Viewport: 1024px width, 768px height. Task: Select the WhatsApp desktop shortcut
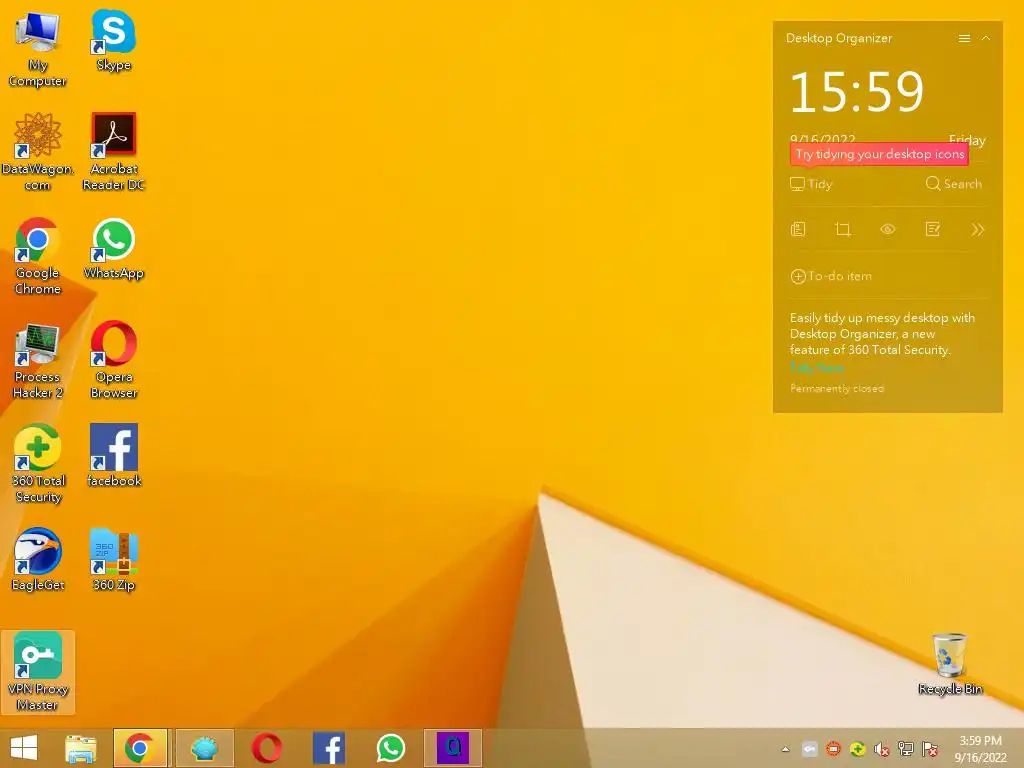(114, 249)
